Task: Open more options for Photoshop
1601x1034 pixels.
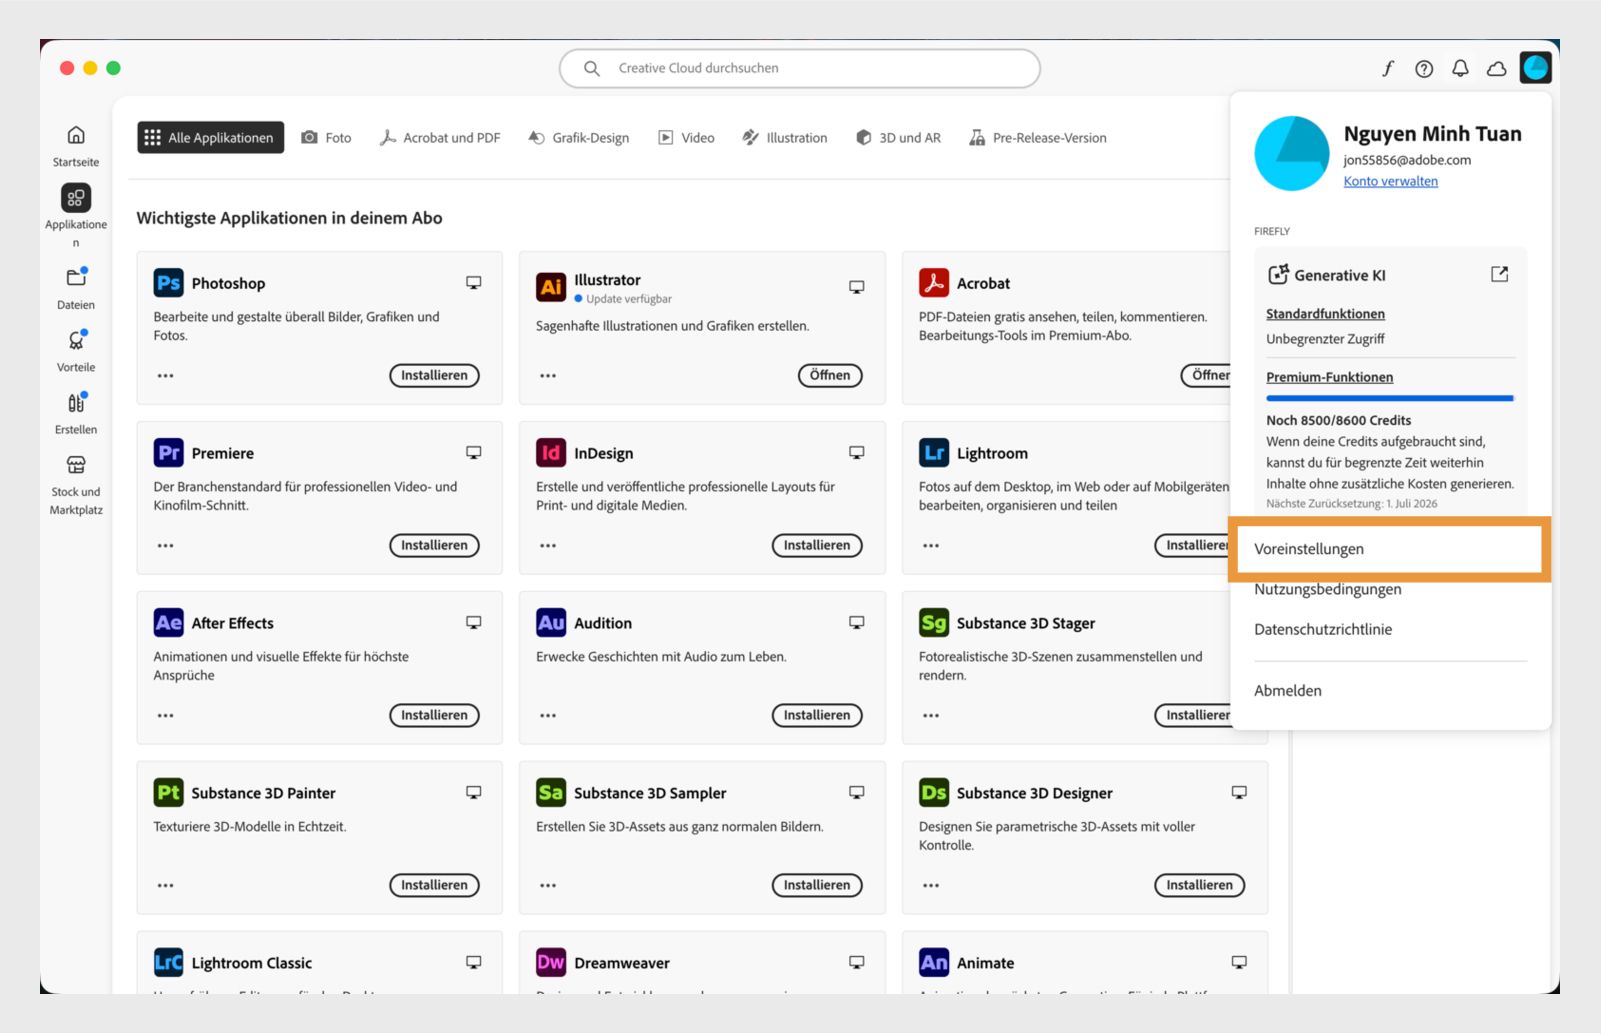Action: 166,376
